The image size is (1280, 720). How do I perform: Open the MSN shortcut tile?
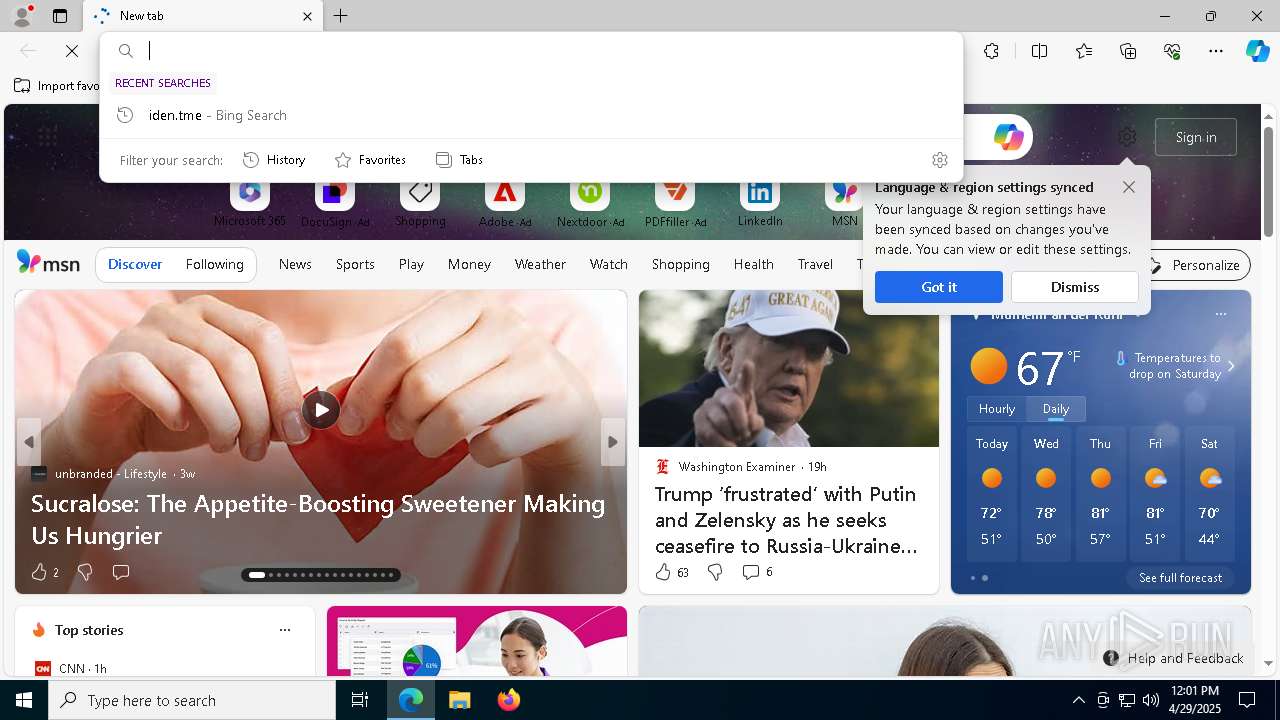(845, 204)
